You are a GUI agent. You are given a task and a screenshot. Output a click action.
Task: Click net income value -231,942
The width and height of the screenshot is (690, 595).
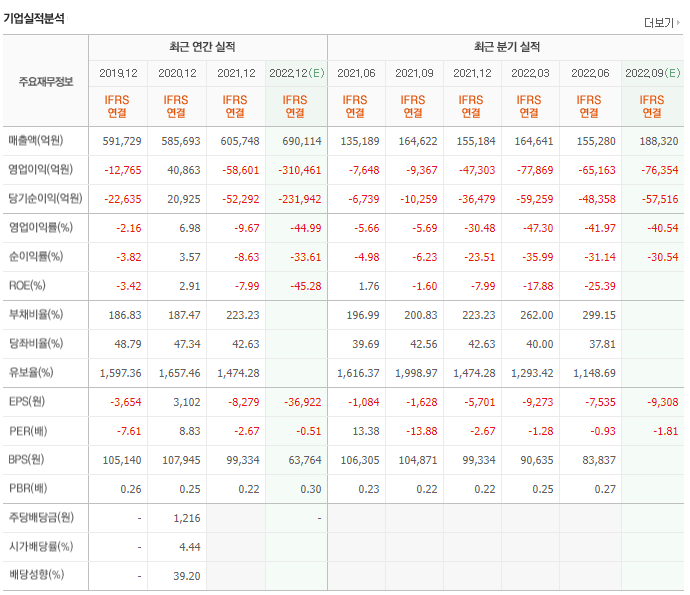pyautogui.click(x=300, y=199)
